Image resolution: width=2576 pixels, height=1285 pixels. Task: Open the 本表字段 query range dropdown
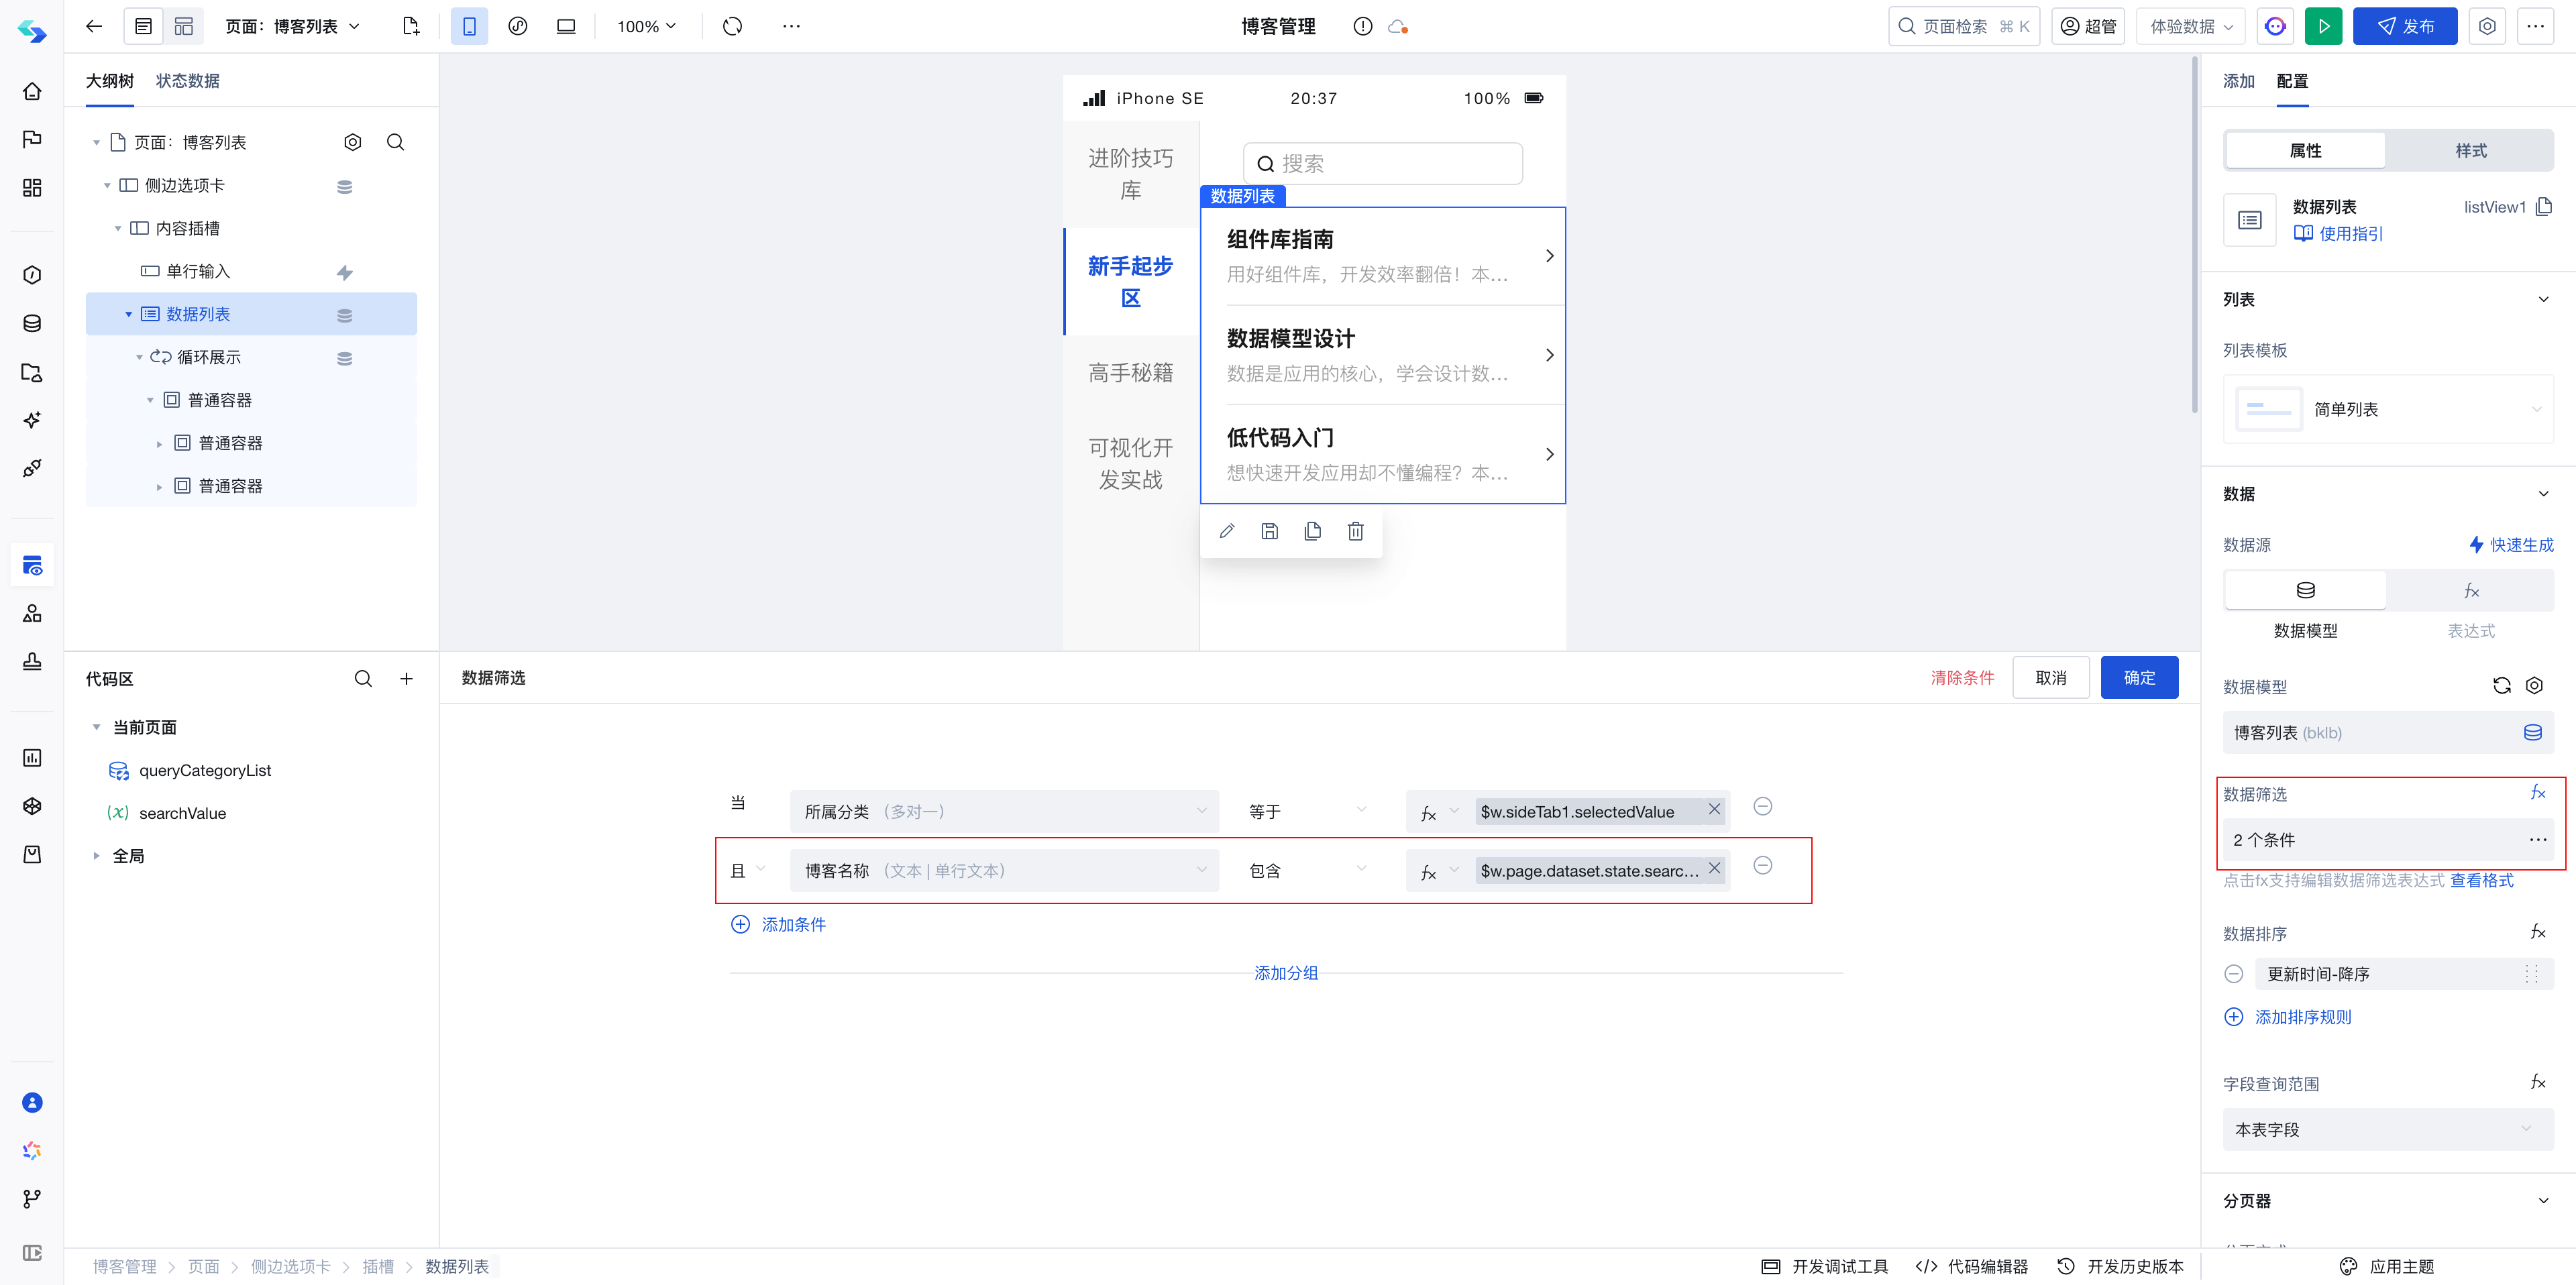pos(2388,1129)
